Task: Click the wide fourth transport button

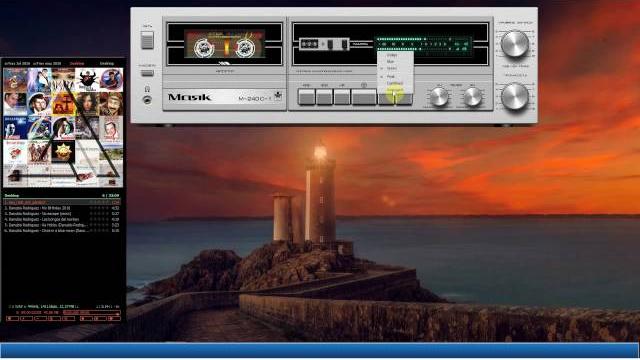Action: click(x=364, y=97)
